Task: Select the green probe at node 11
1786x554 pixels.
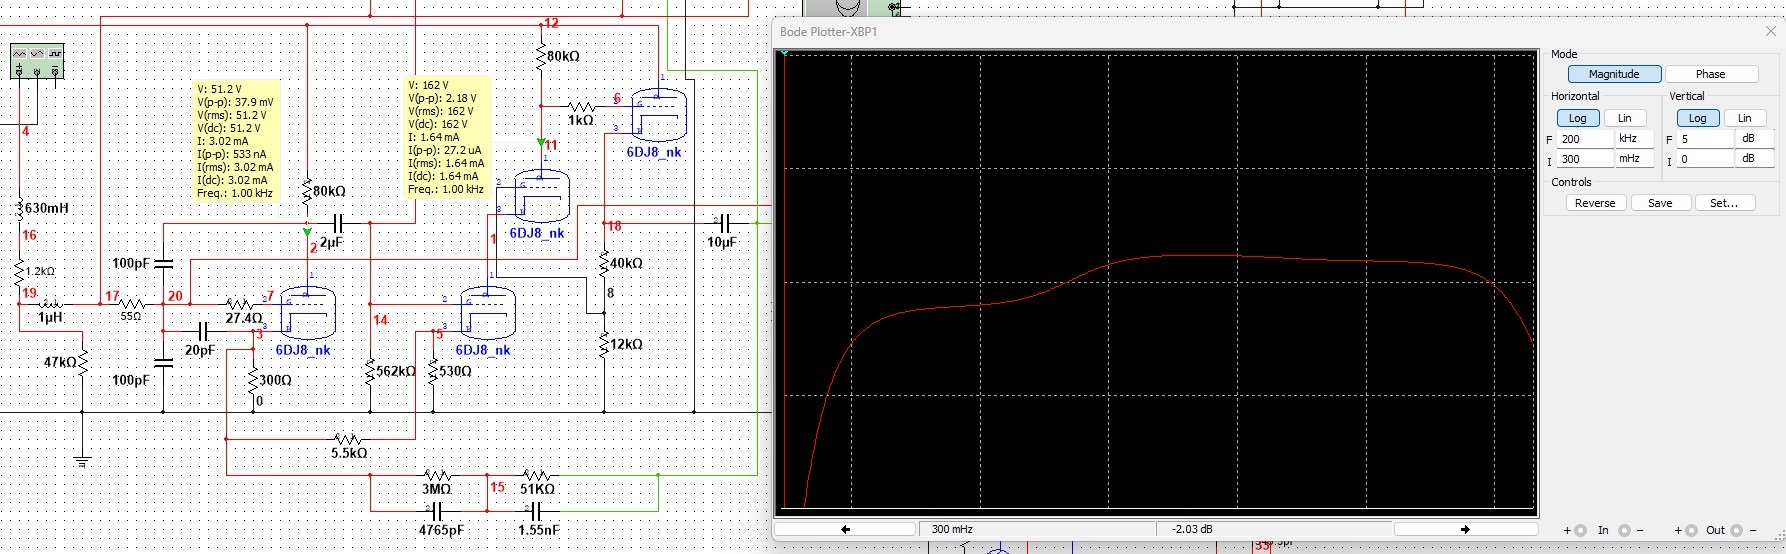Action: click(x=541, y=142)
